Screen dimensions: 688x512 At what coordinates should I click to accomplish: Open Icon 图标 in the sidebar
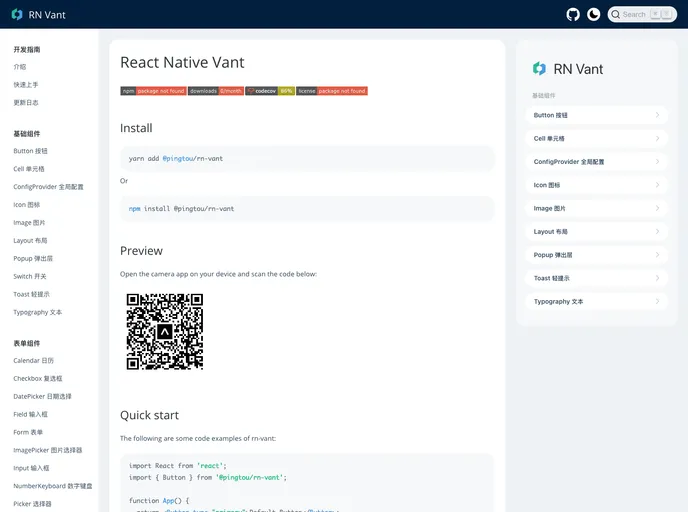(27, 205)
